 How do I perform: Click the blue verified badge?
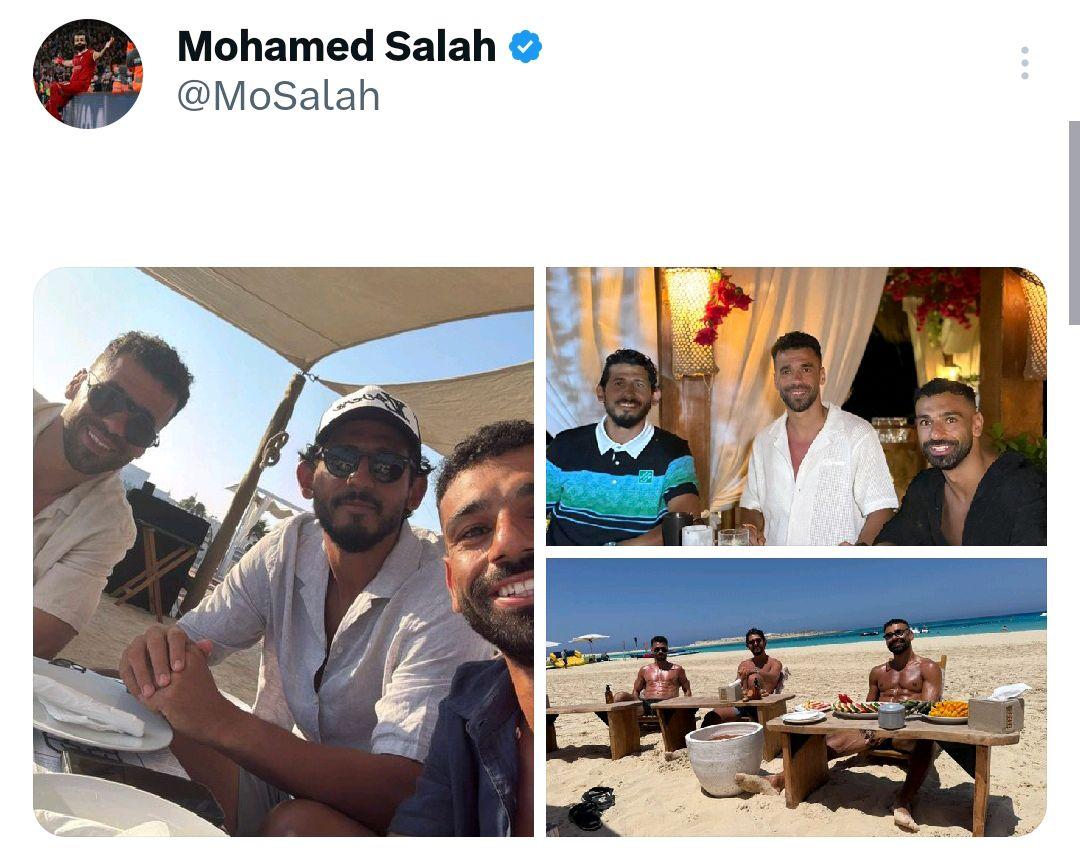coord(525,47)
